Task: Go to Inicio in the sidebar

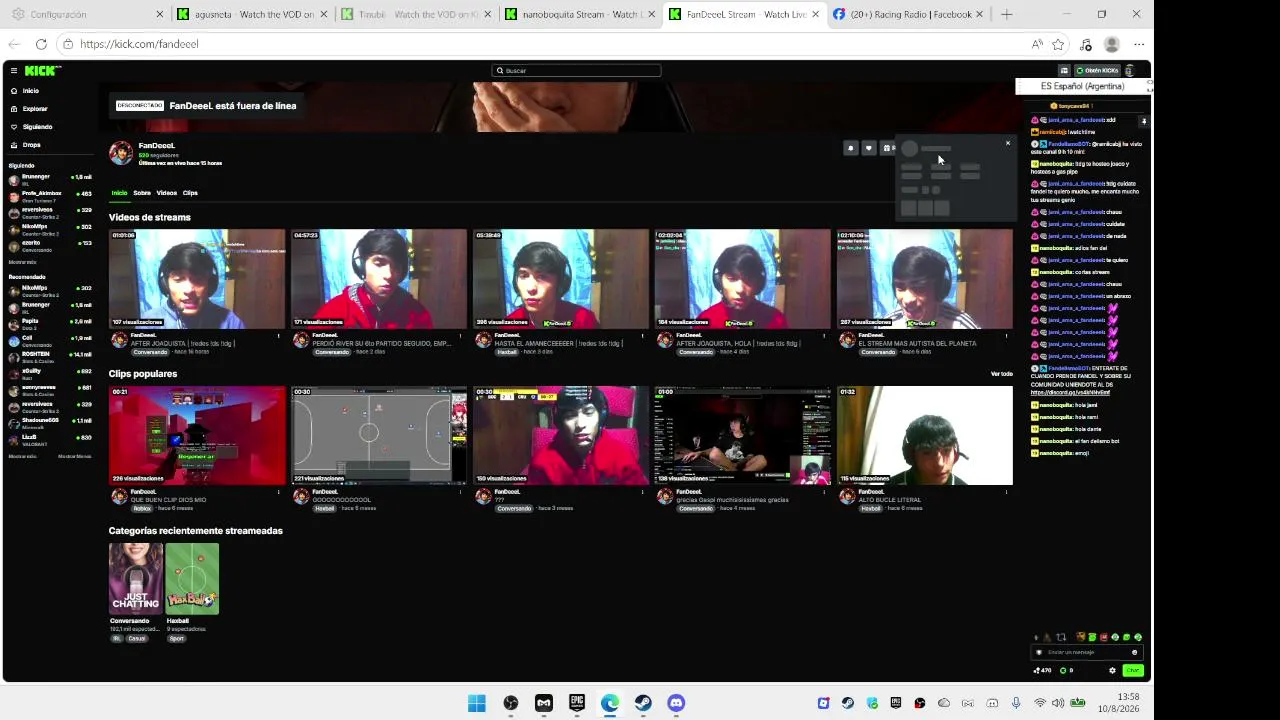Action: (31, 91)
